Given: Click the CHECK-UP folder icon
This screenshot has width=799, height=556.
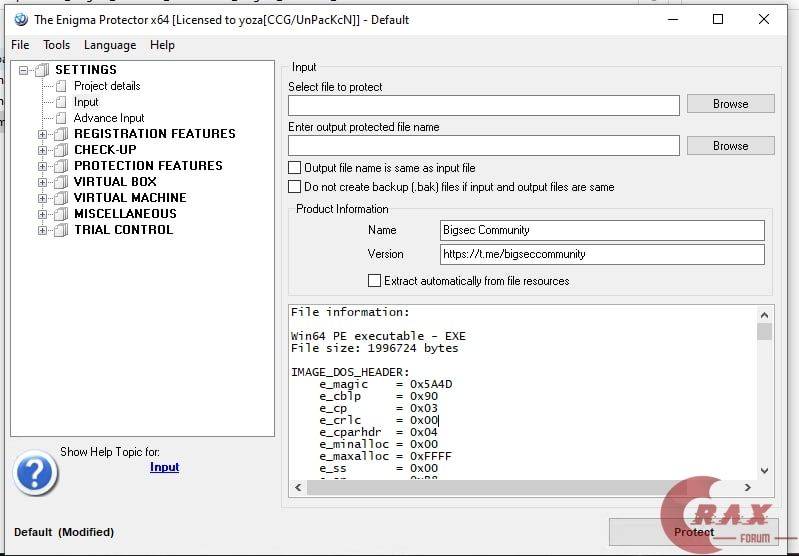Looking at the screenshot, I should click(x=61, y=150).
